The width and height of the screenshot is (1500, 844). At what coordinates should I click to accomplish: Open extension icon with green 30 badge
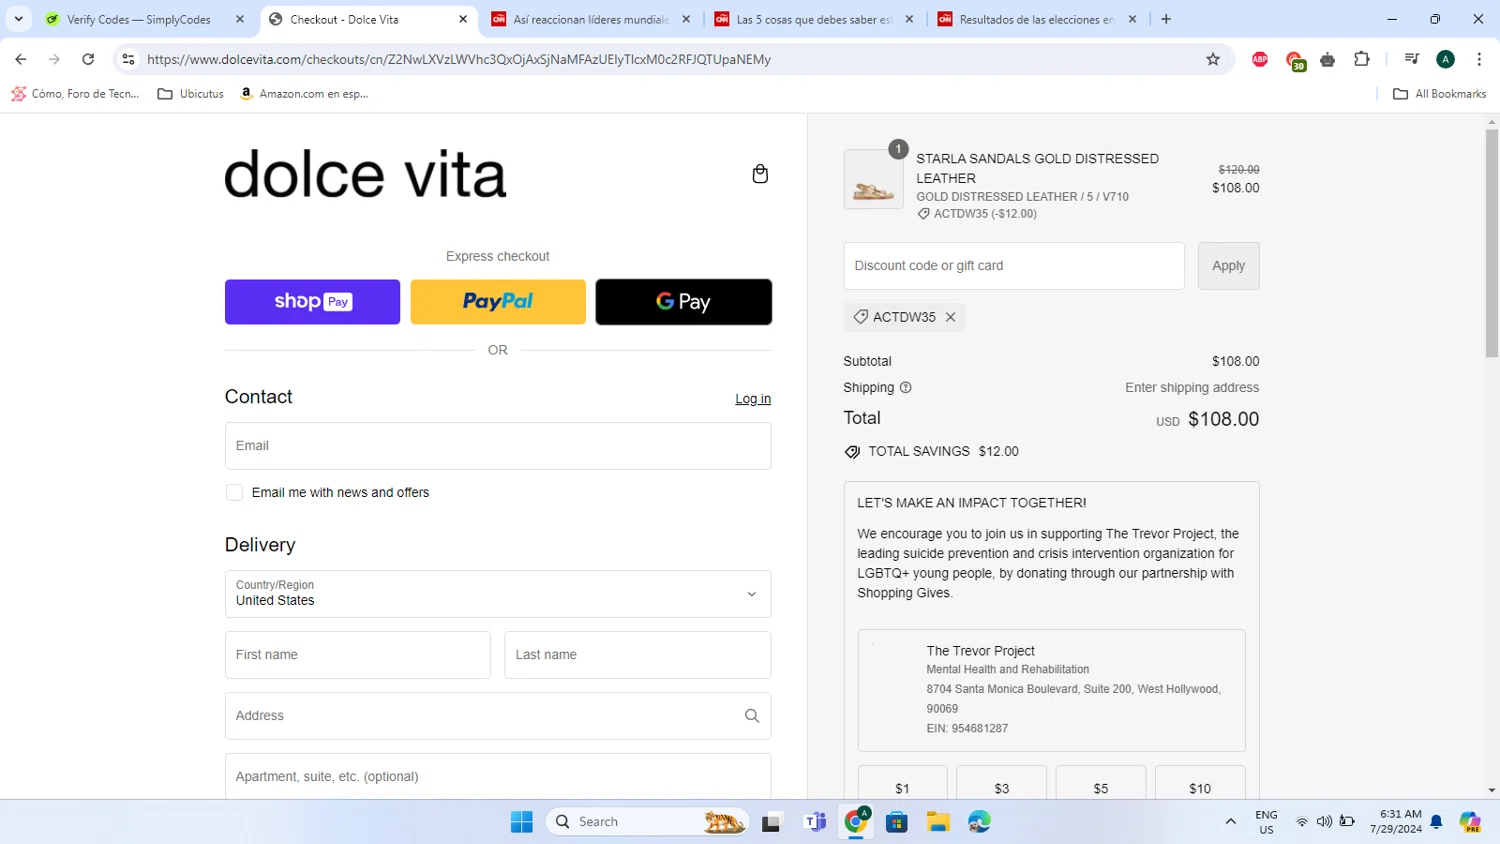point(1295,60)
